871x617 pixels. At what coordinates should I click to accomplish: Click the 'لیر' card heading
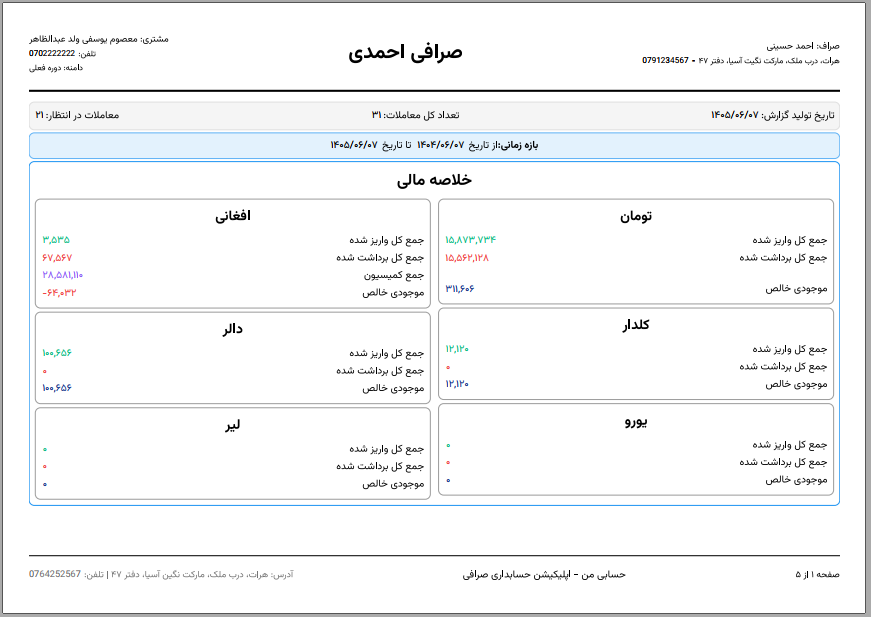click(x=233, y=425)
